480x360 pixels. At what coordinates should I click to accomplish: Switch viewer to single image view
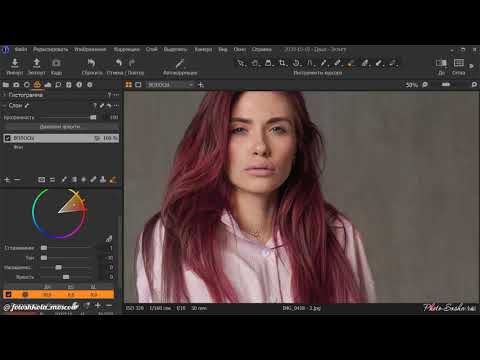[138, 85]
